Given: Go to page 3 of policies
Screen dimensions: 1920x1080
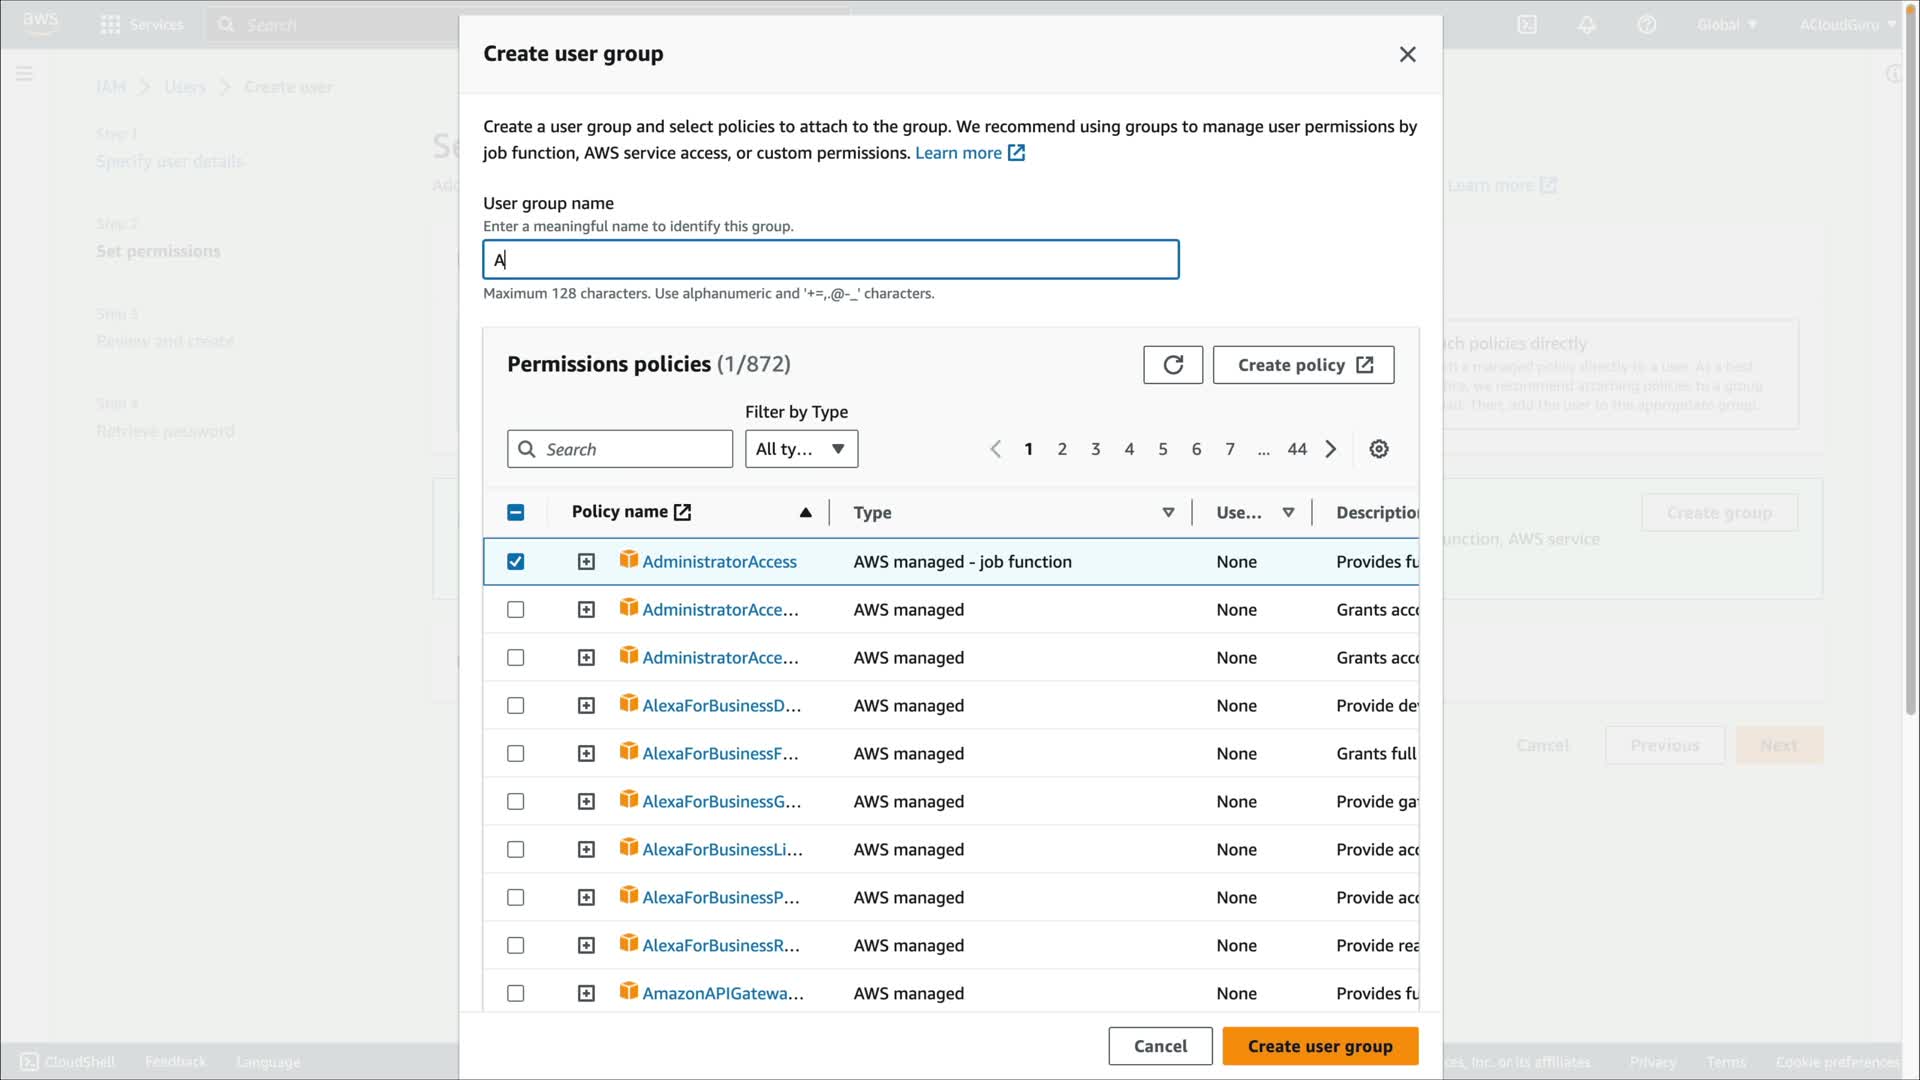Looking at the screenshot, I should click(1096, 449).
